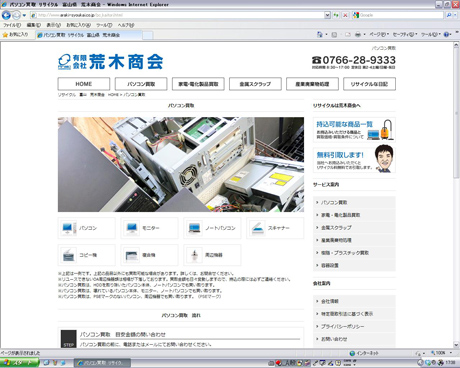
Task: Click the RSS feeds icon in command bar
Action: [x=334, y=34]
